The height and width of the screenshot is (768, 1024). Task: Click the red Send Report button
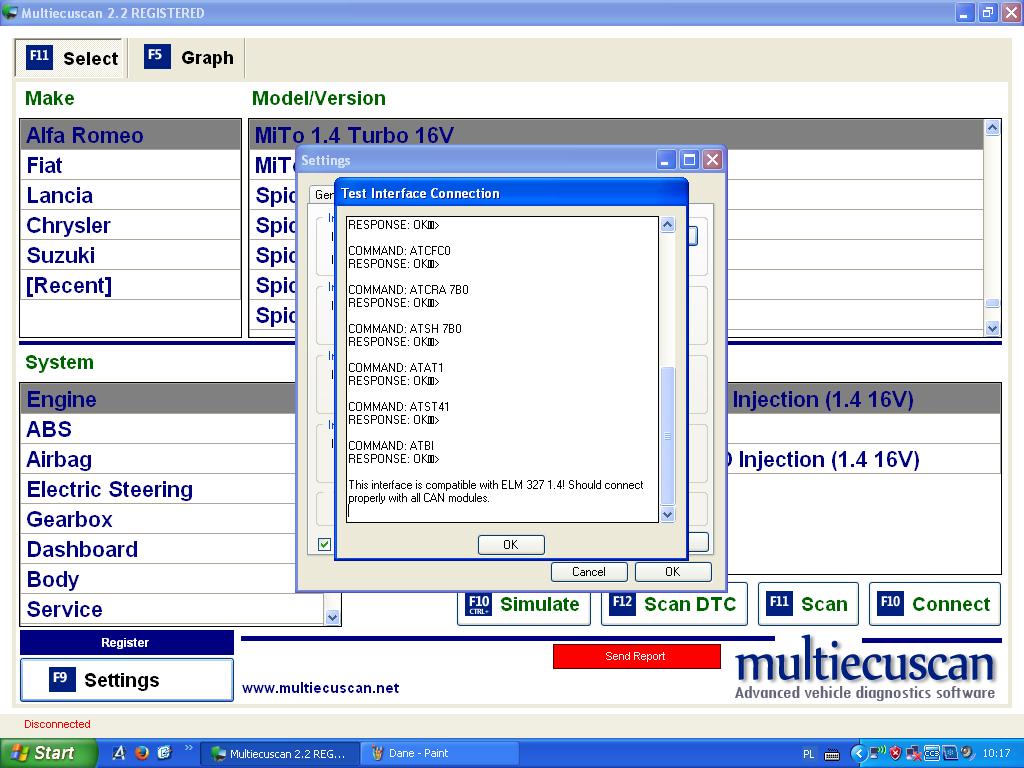(x=636, y=656)
